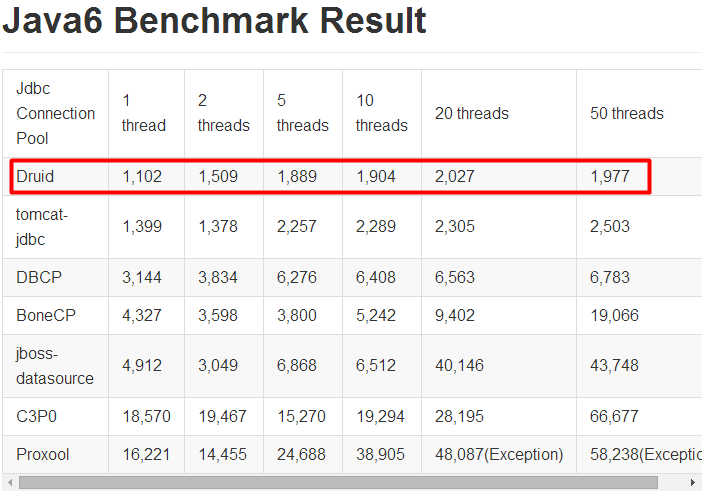Click the Proxool row label
This screenshot has width=704, height=493.
coord(43,454)
